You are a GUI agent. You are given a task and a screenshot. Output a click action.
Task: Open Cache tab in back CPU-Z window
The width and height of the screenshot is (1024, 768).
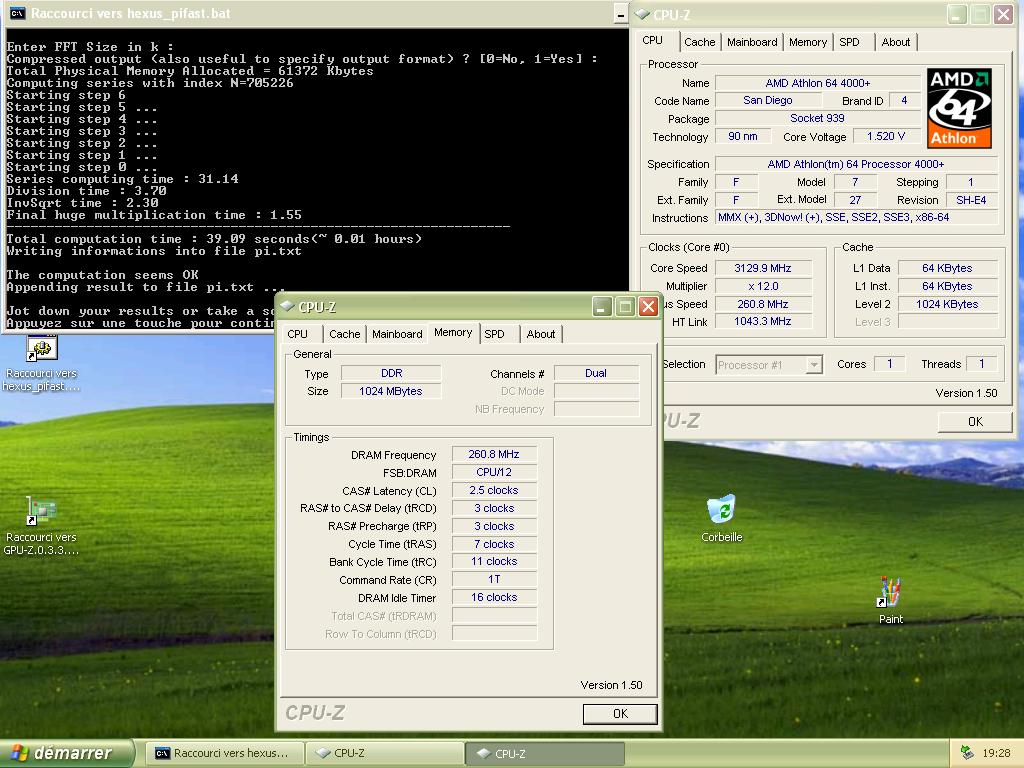pos(700,42)
